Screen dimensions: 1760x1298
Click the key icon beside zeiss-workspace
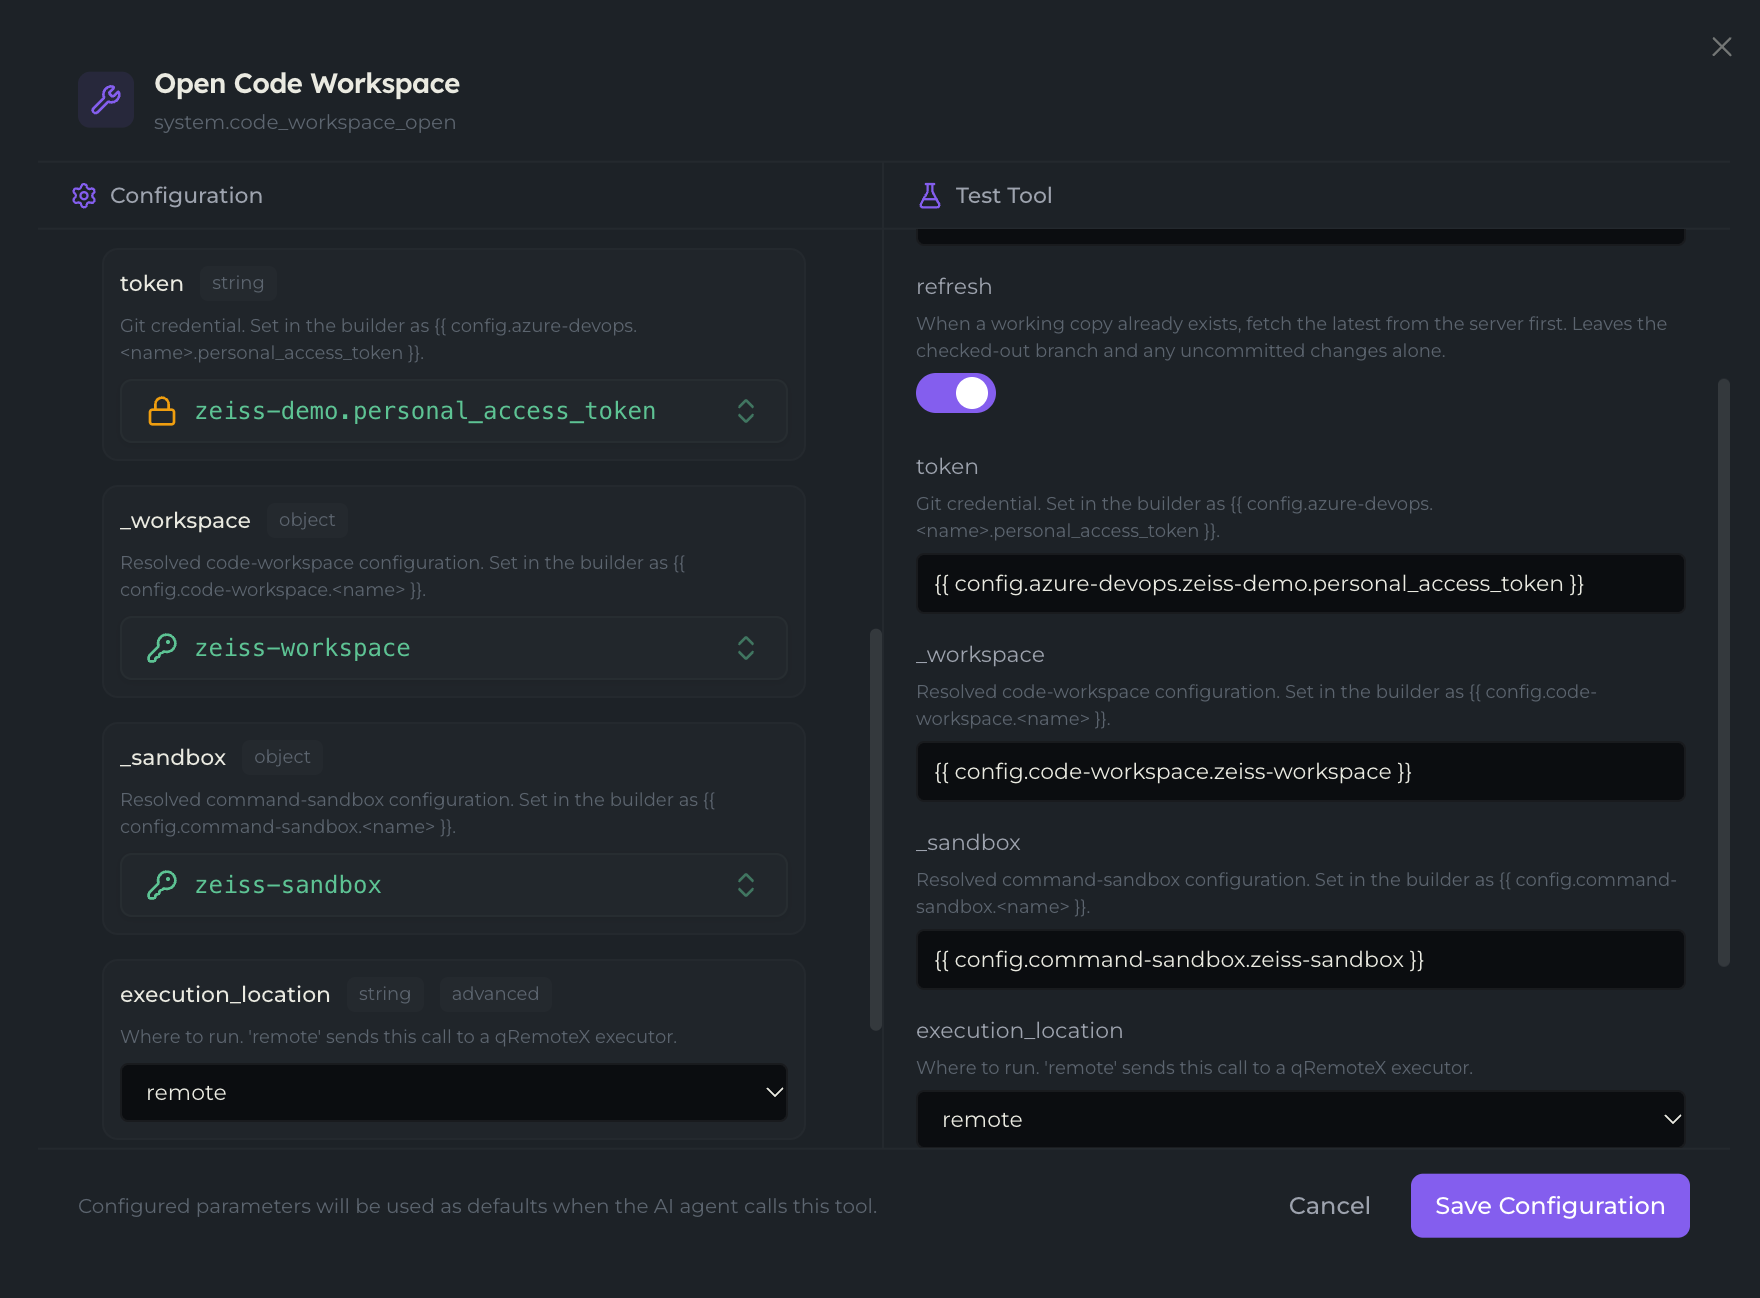click(x=162, y=648)
